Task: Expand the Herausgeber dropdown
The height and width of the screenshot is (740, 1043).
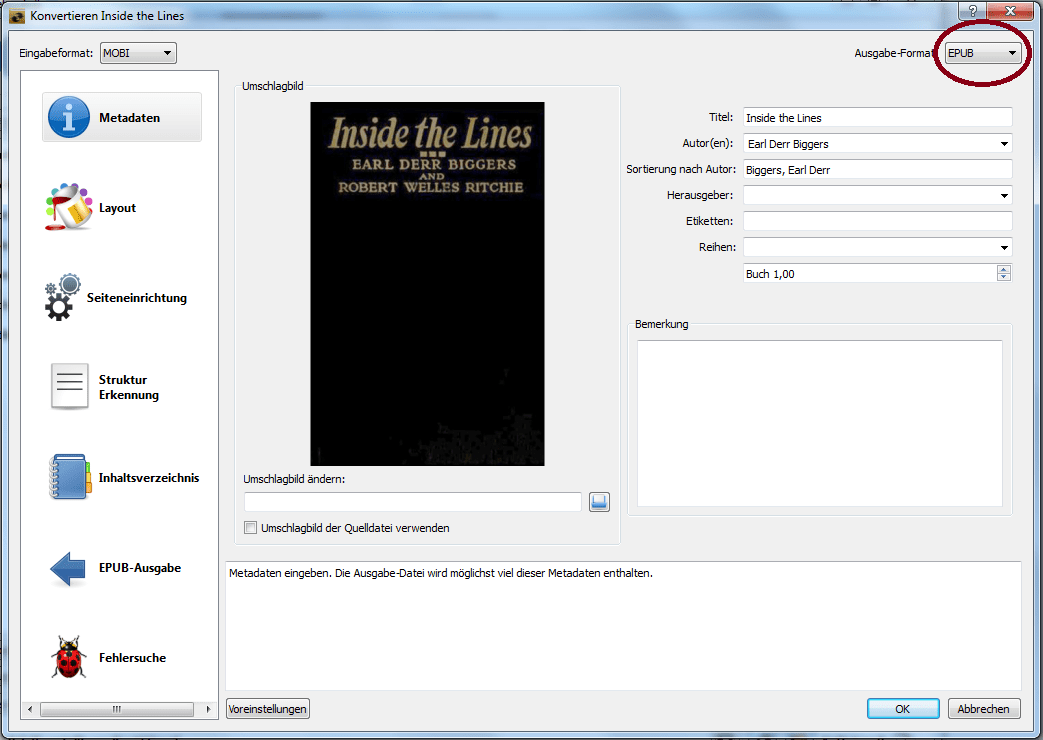Action: (1004, 196)
